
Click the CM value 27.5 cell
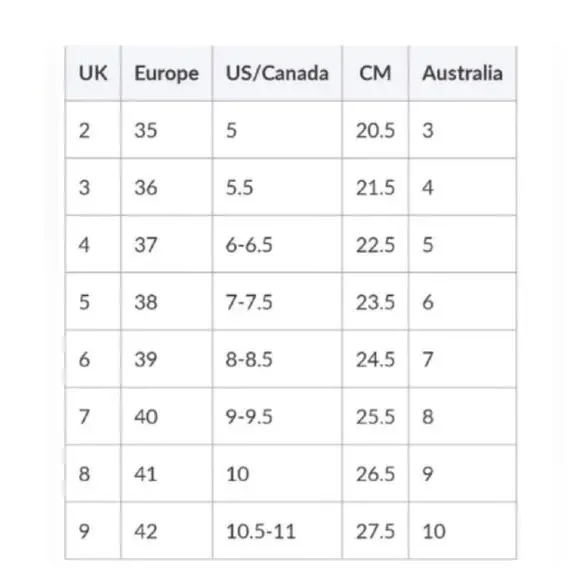click(x=375, y=531)
